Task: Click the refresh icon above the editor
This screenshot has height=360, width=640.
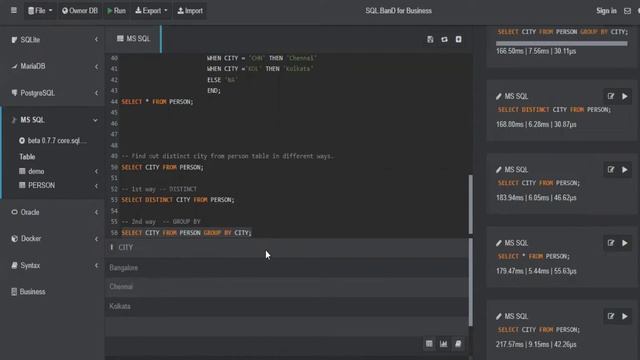Action: click(444, 39)
